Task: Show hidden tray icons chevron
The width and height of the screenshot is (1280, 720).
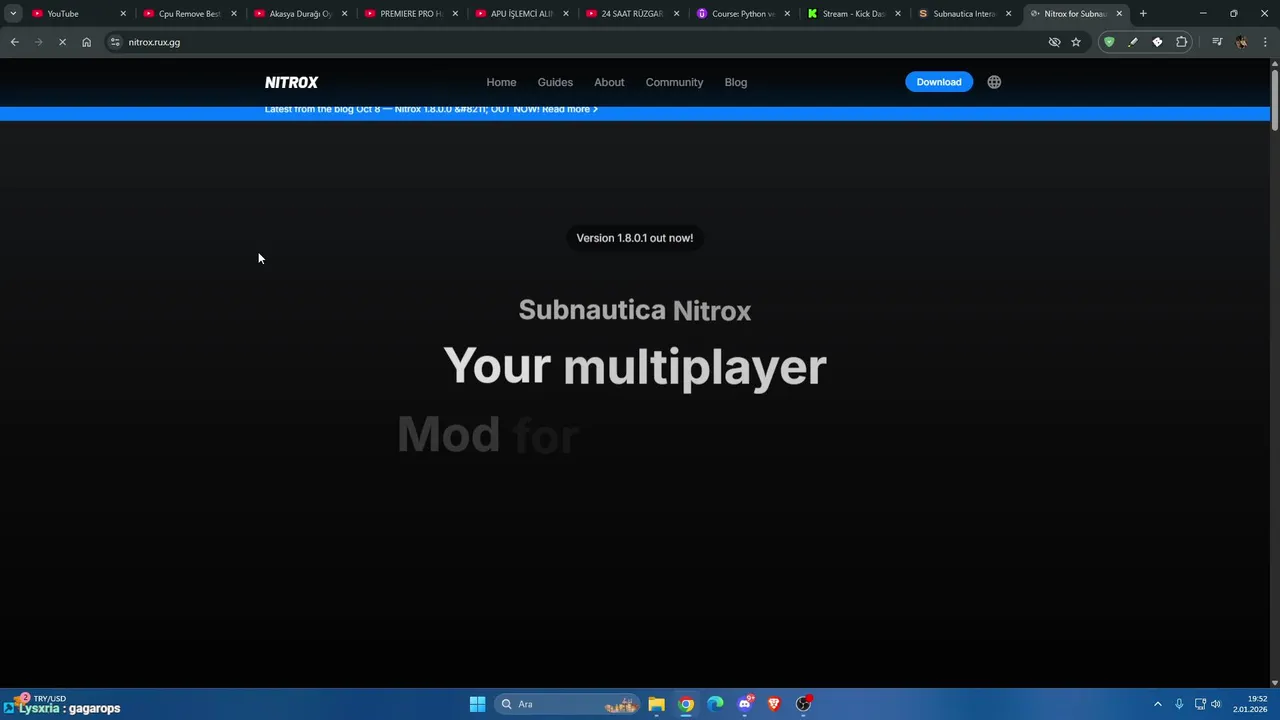Action: point(1158,704)
